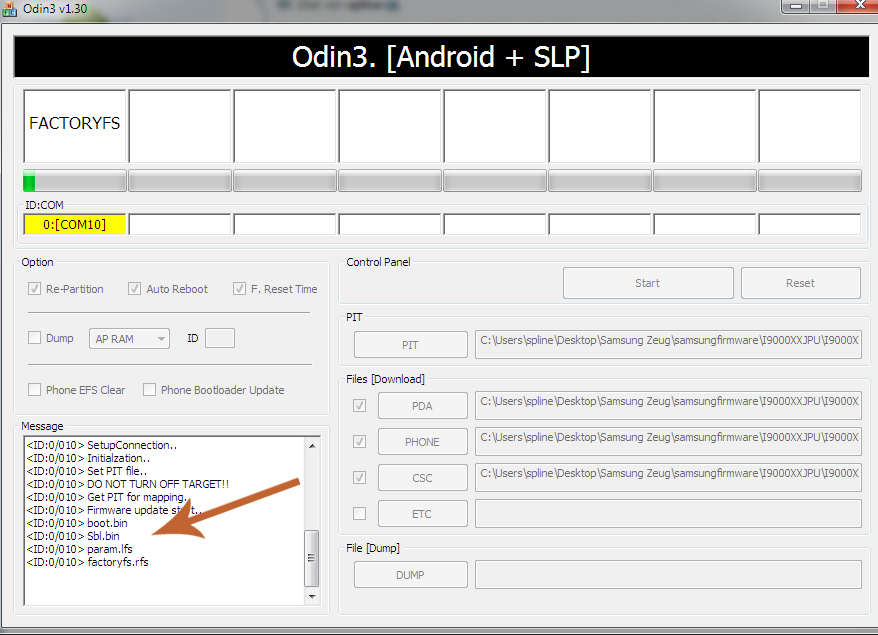Click the ETC file button
The height and width of the screenshot is (635, 878).
pyautogui.click(x=423, y=513)
